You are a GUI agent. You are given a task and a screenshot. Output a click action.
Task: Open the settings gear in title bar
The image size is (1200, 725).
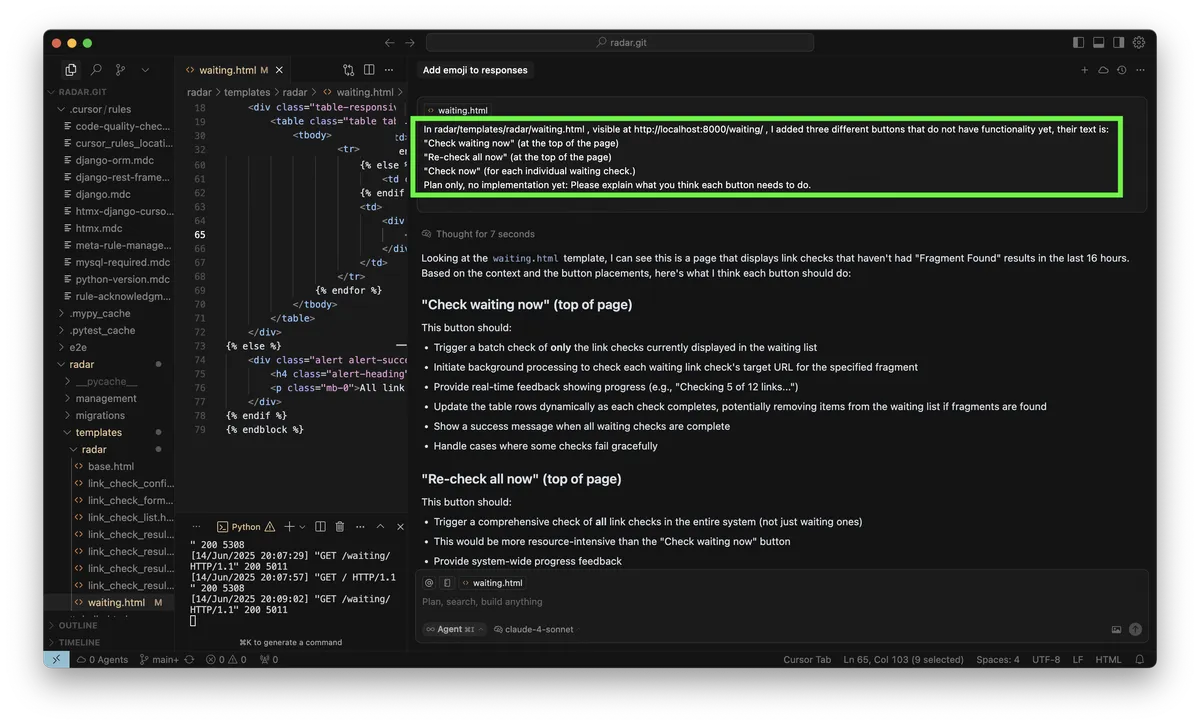pos(1139,42)
